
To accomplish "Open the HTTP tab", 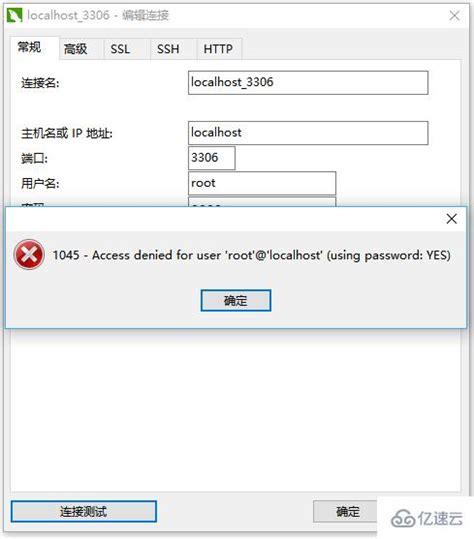I will (218, 49).
